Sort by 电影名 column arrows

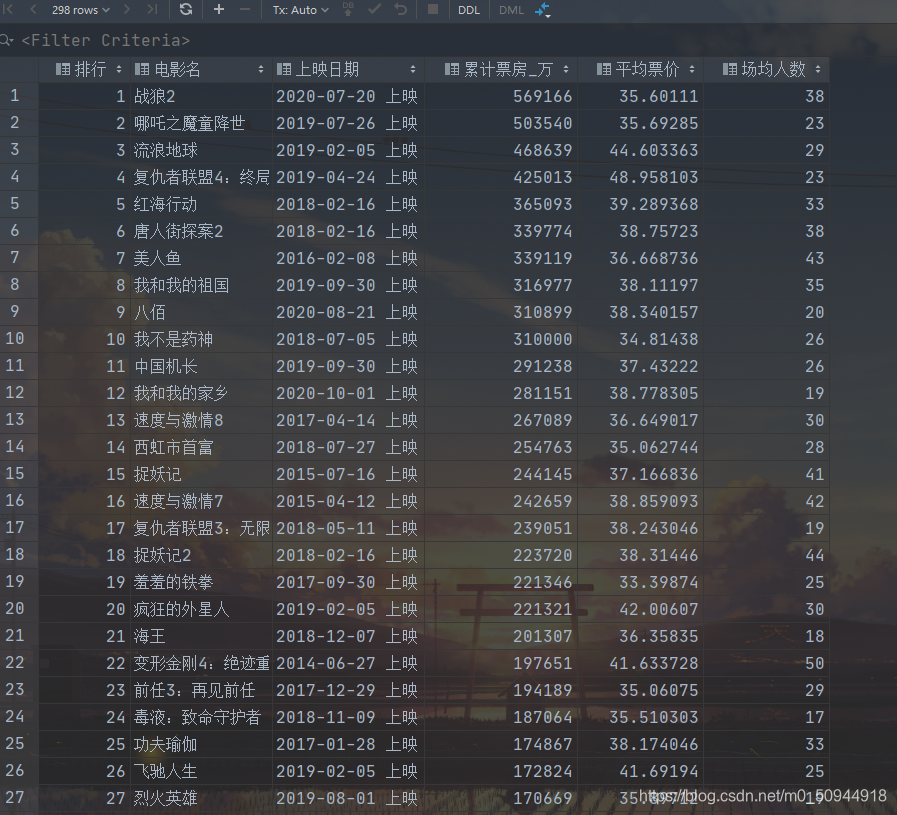261,70
